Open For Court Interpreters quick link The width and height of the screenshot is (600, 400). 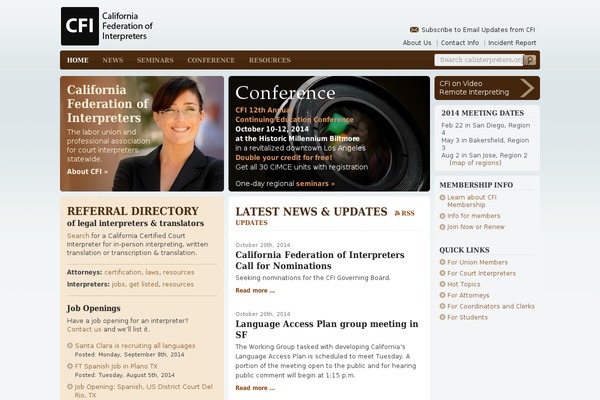(x=481, y=273)
